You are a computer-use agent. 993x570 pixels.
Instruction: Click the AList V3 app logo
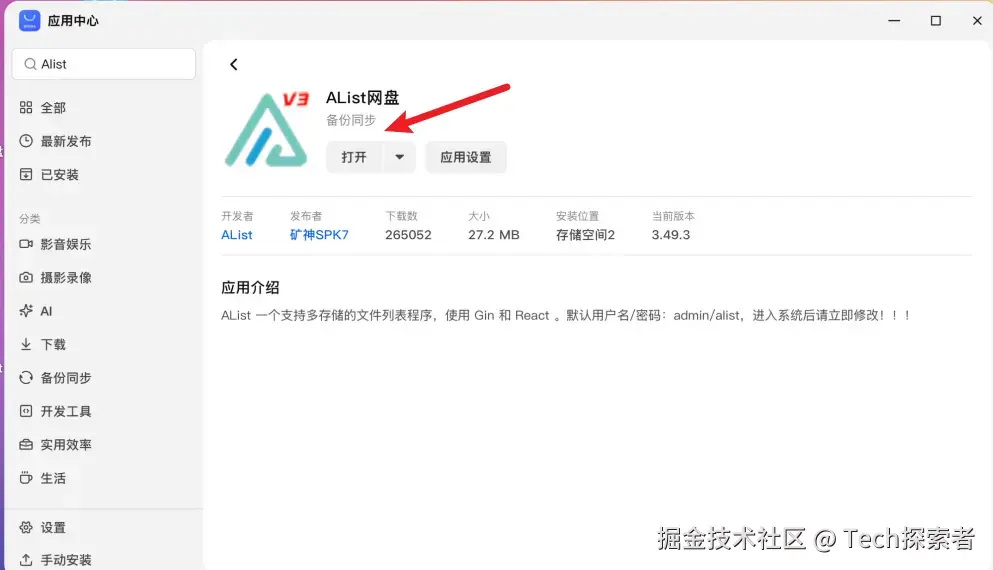click(x=267, y=130)
